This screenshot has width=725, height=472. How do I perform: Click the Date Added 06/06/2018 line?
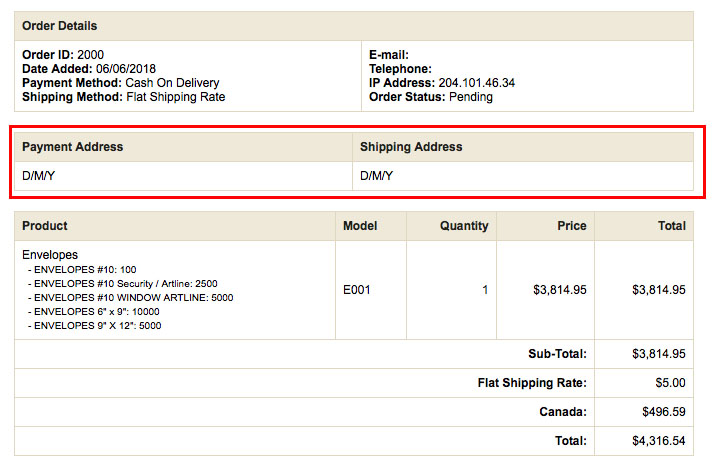(x=89, y=69)
